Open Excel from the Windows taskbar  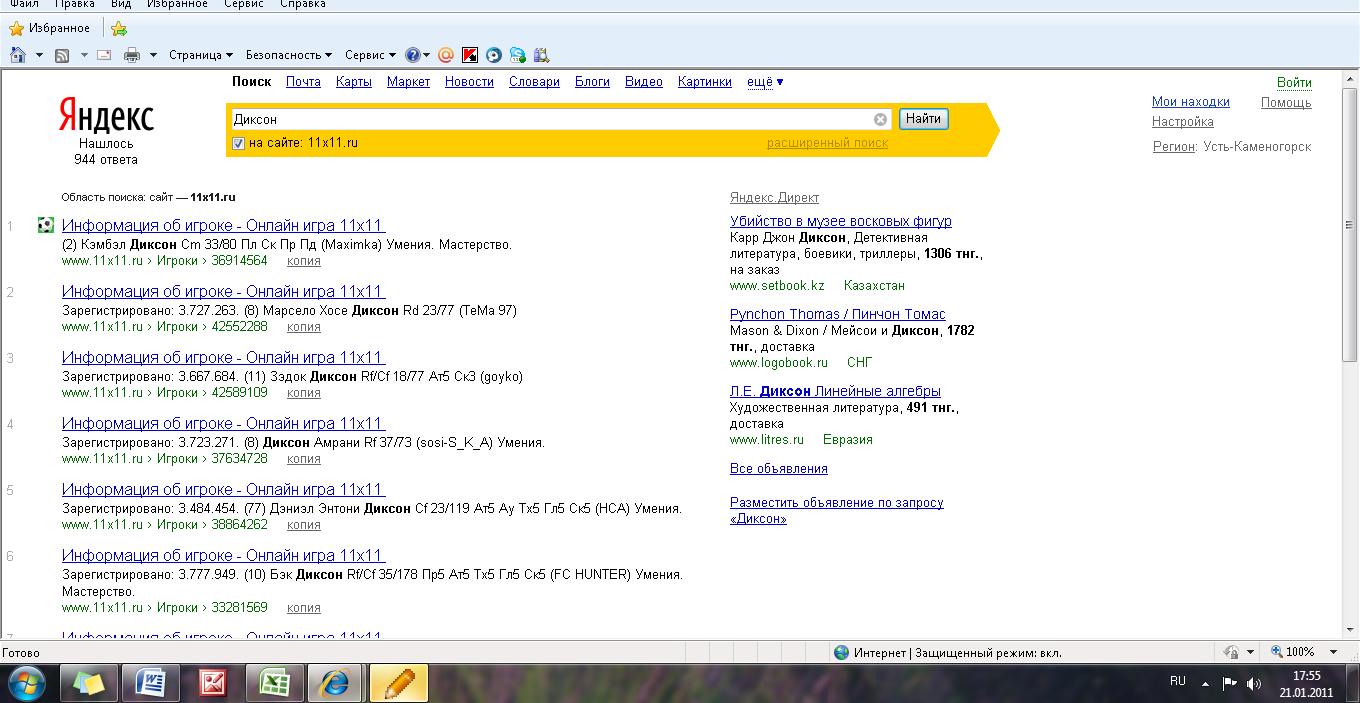tap(274, 683)
